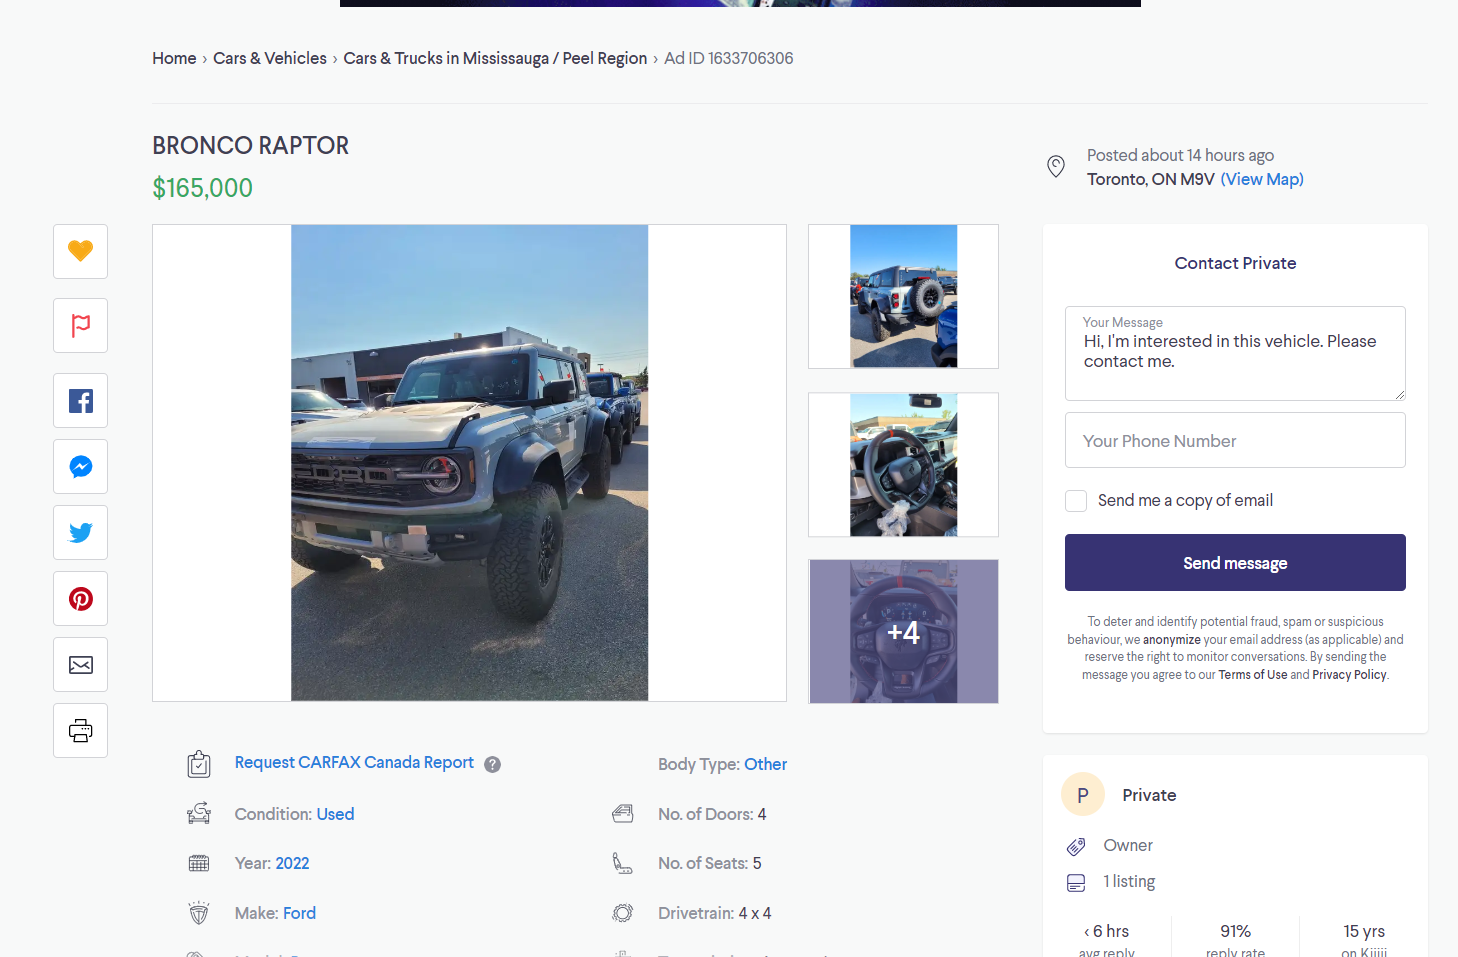Open the anonymize link
Viewport: 1458px width, 957px height.
pos(1171,640)
